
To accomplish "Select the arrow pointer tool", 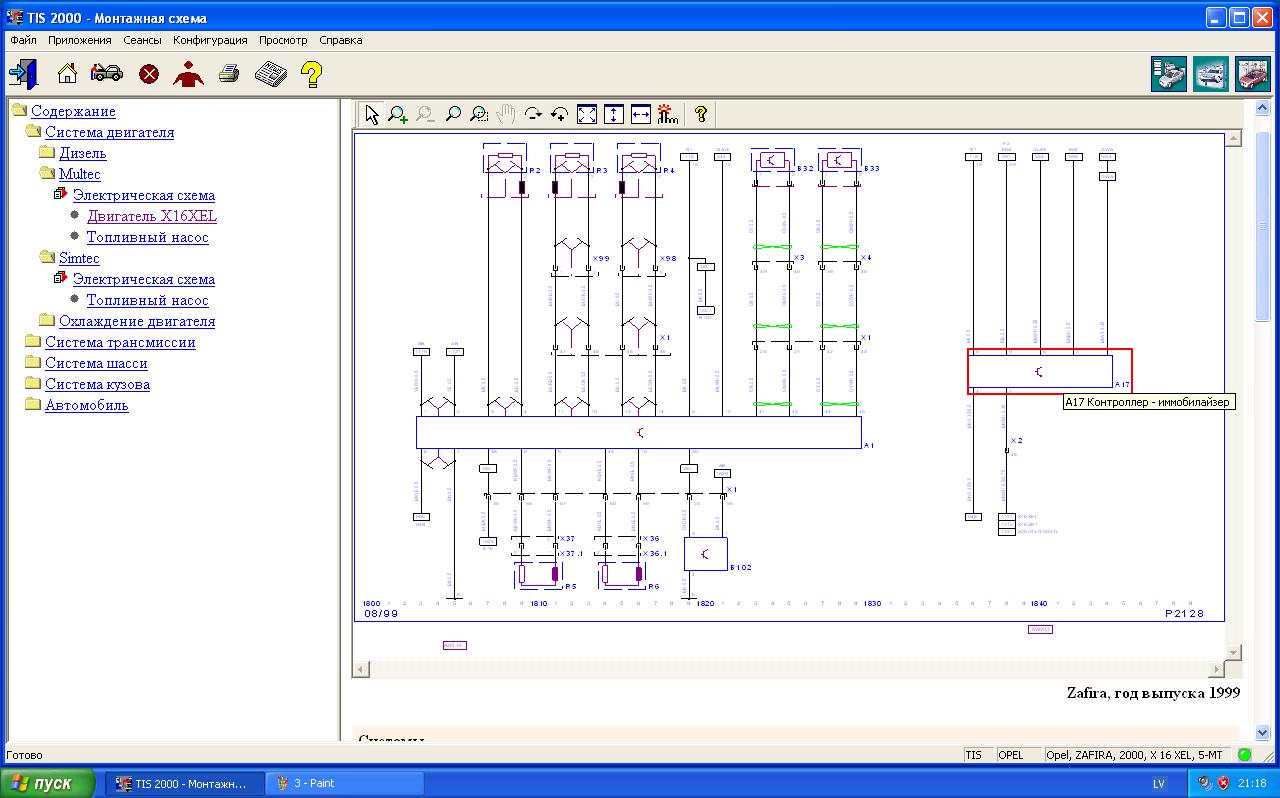I will (371, 115).
